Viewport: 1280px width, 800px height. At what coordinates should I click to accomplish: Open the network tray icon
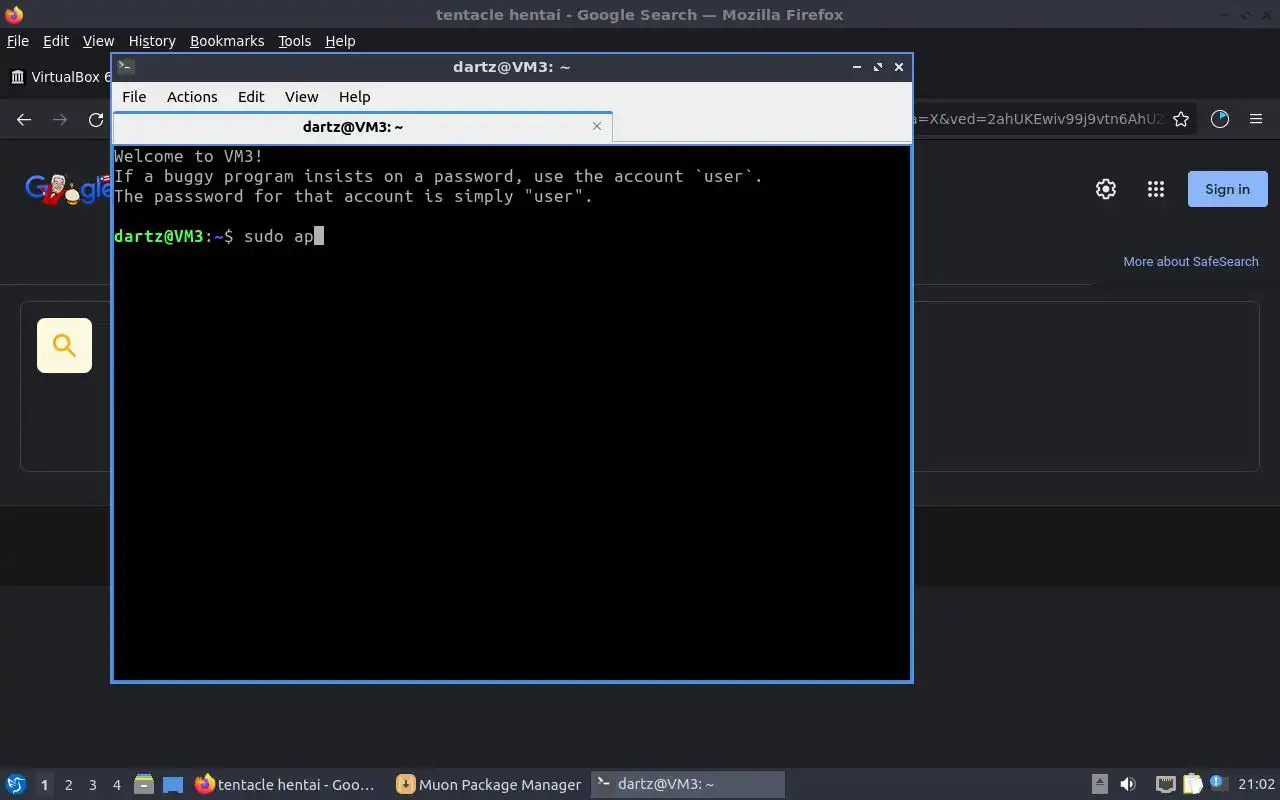pyautogui.click(x=1166, y=785)
